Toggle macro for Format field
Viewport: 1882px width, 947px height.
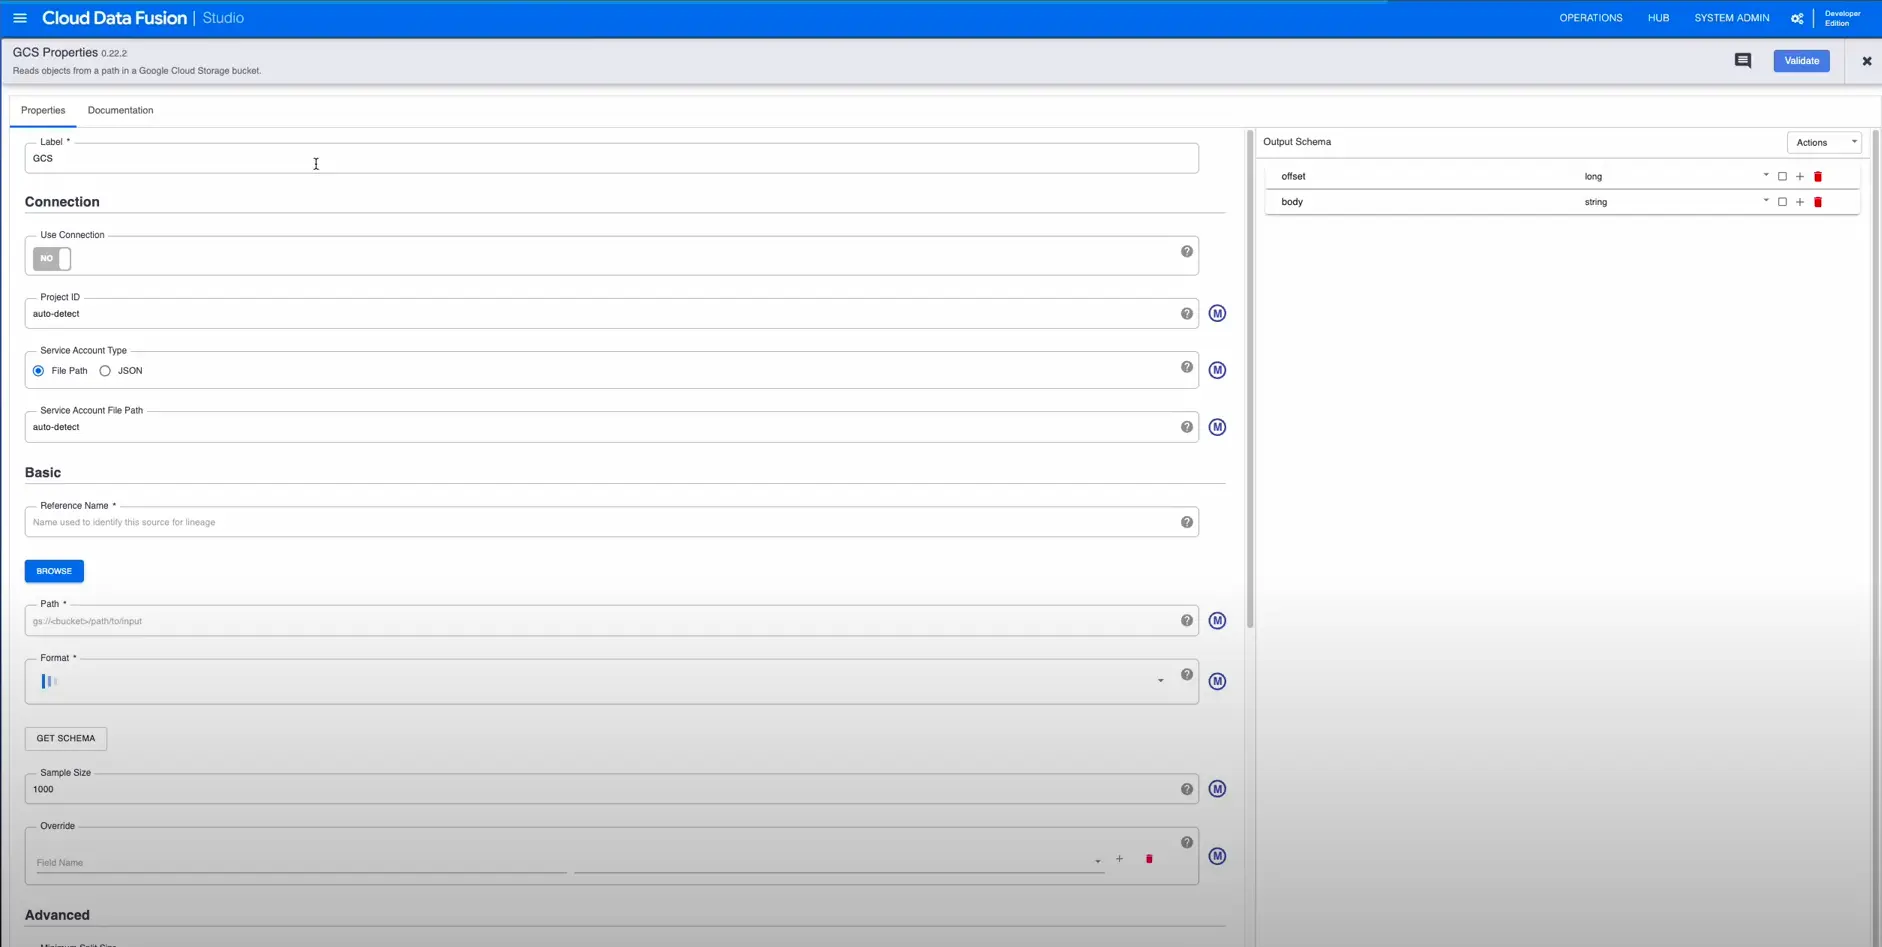1217,682
